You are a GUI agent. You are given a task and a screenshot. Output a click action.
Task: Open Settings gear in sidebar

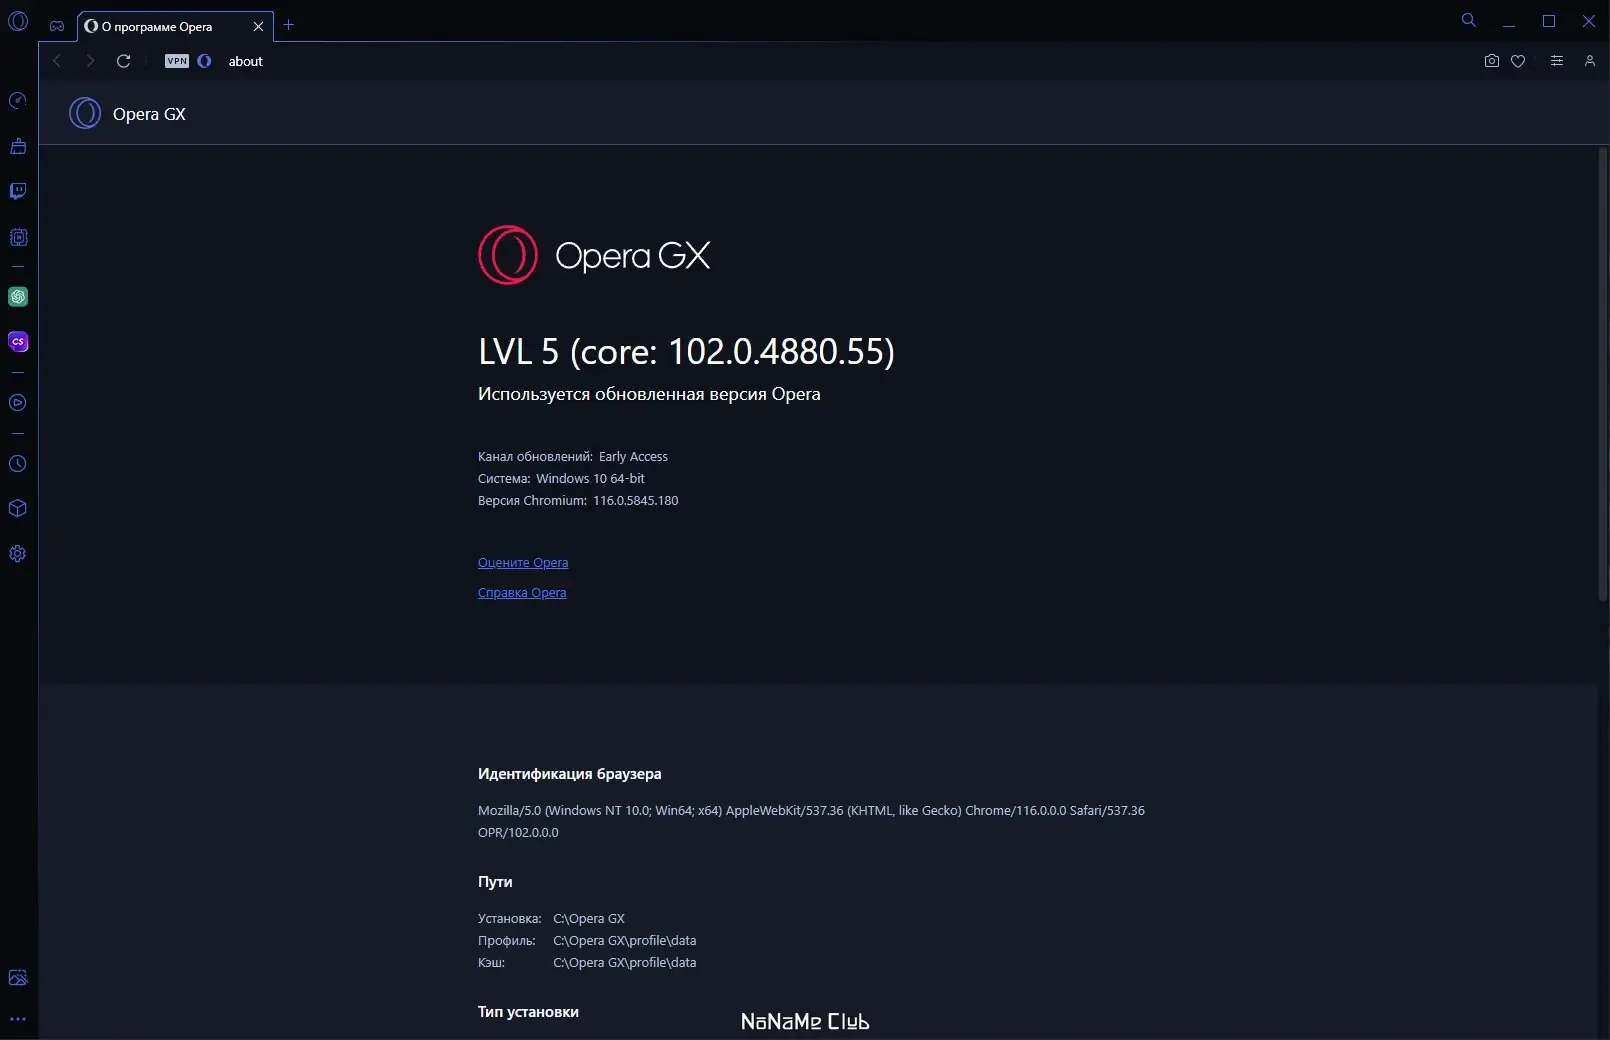point(18,553)
